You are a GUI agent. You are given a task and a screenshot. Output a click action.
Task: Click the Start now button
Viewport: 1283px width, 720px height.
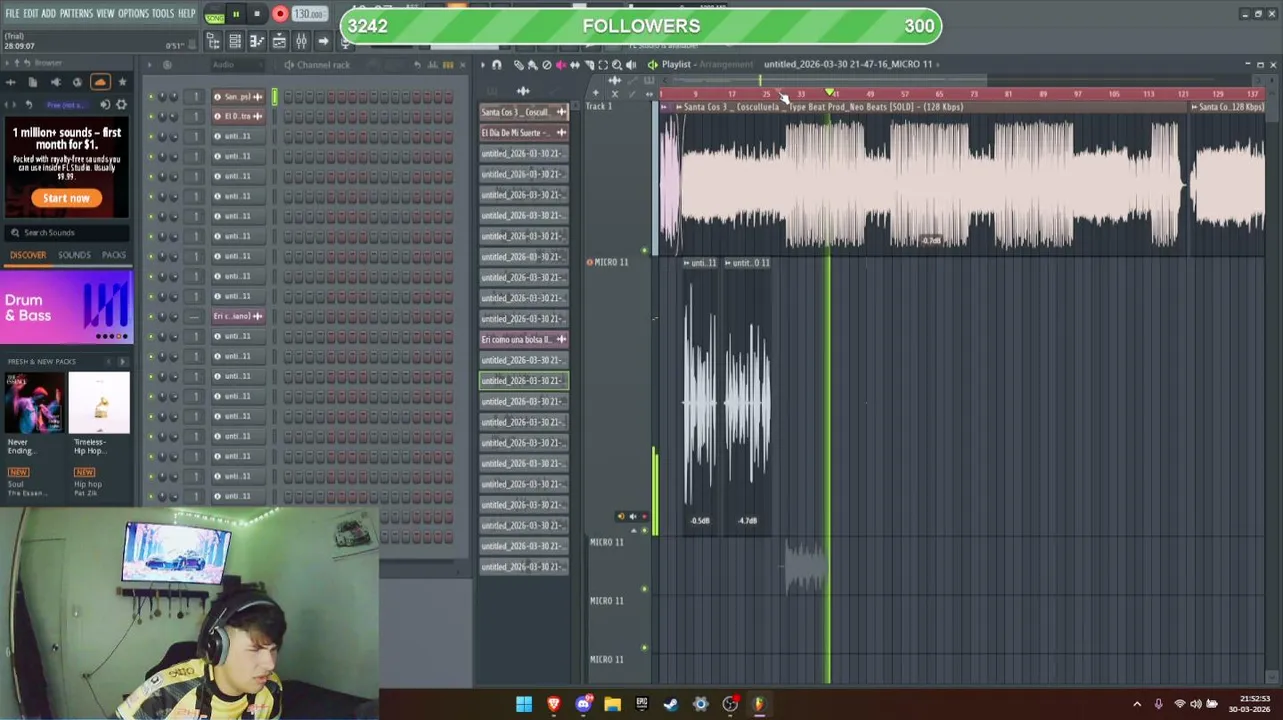point(66,198)
